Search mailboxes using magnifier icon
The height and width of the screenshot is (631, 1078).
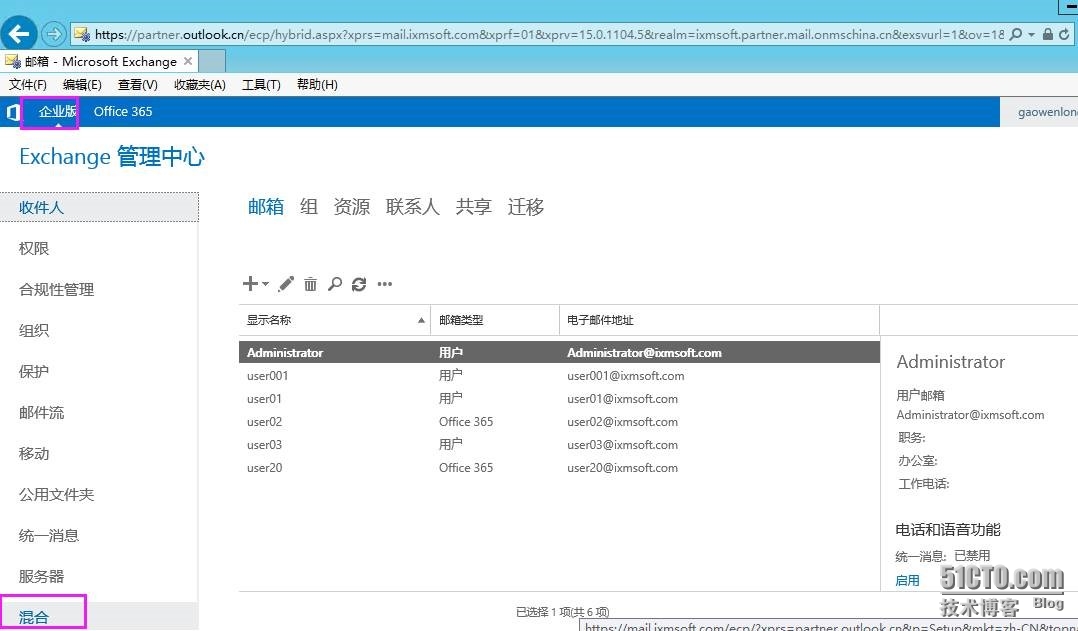pos(335,284)
